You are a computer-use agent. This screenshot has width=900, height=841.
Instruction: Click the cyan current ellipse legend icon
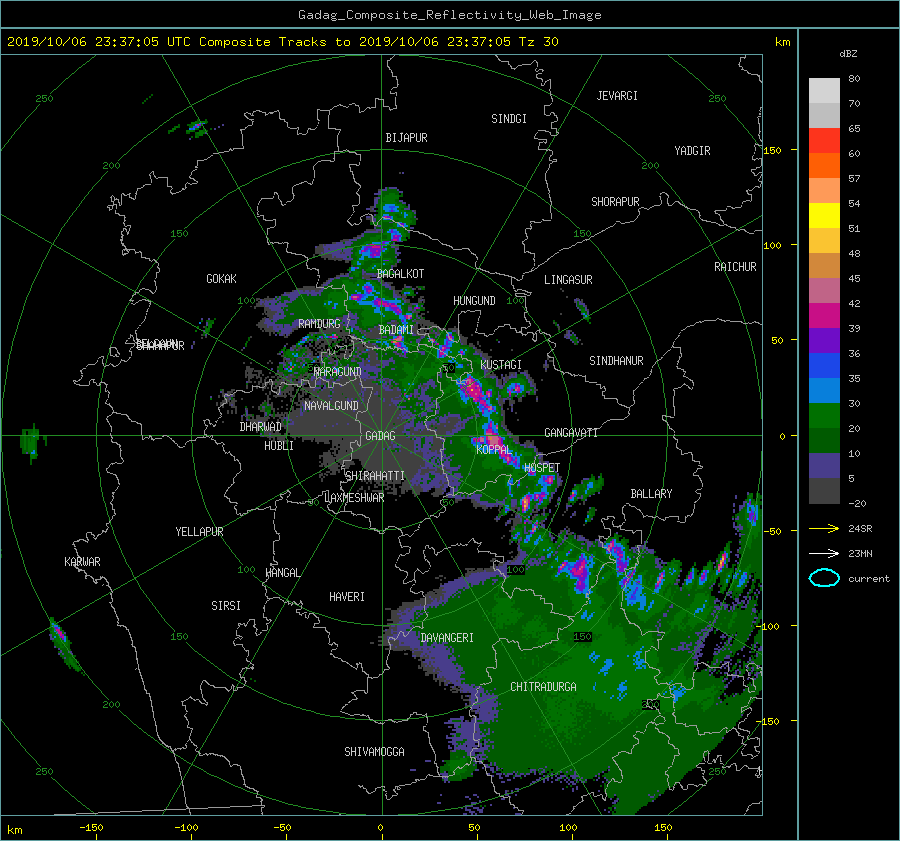[x=824, y=578]
